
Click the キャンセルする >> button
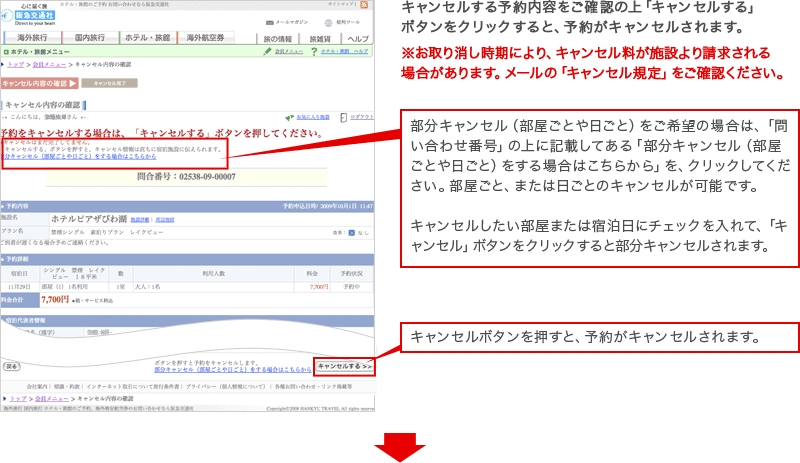coord(344,366)
